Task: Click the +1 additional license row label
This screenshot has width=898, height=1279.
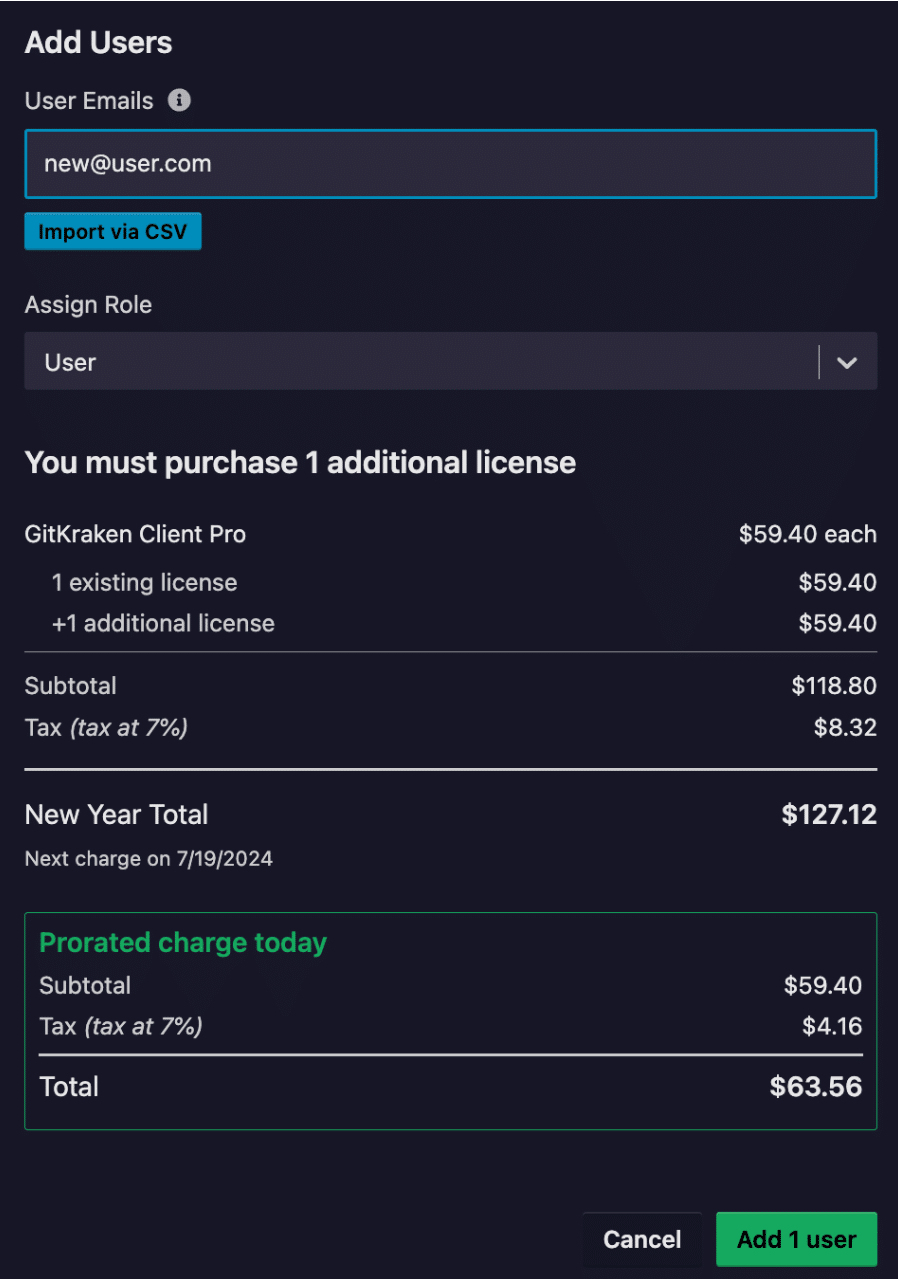Action: pyautogui.click(x=163, y=624)
